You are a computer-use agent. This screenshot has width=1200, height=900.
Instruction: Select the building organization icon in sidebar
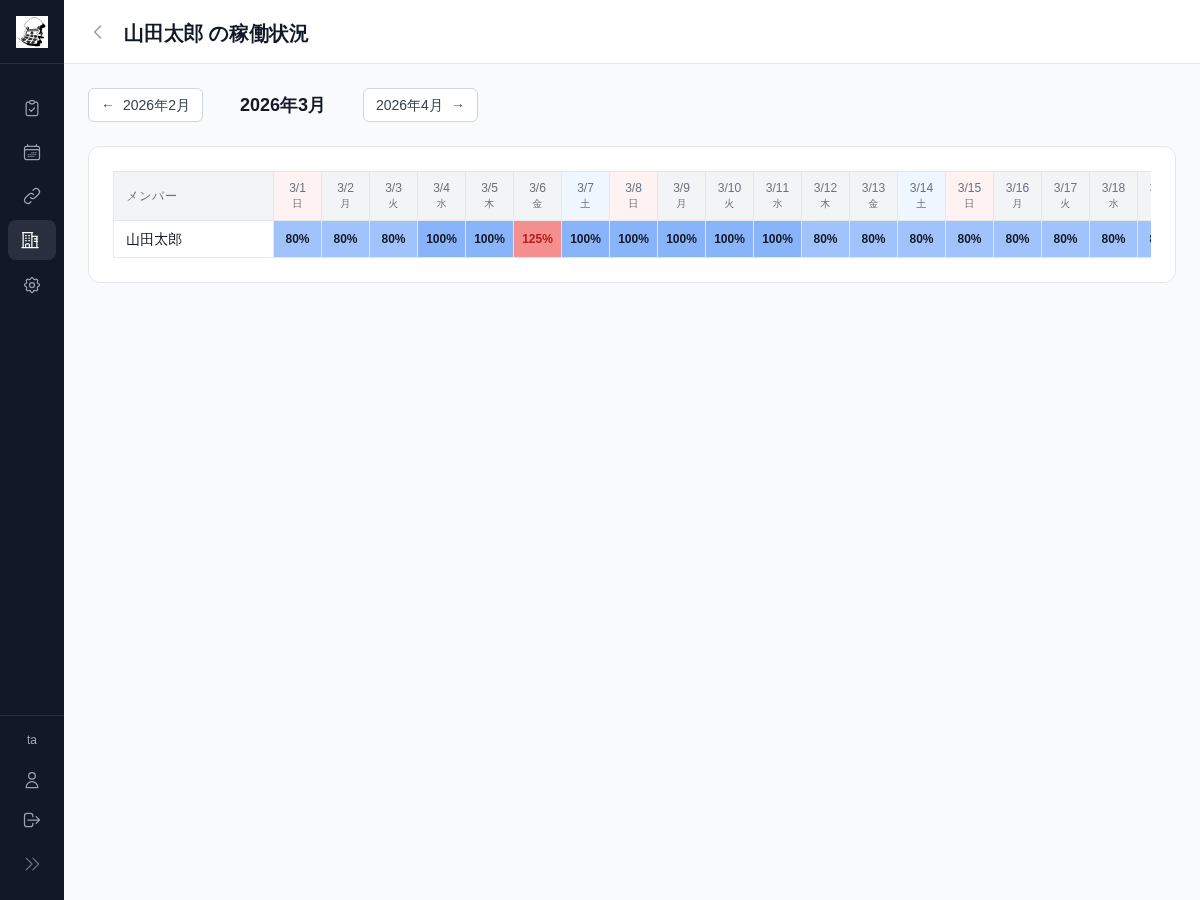pos(32,240)
